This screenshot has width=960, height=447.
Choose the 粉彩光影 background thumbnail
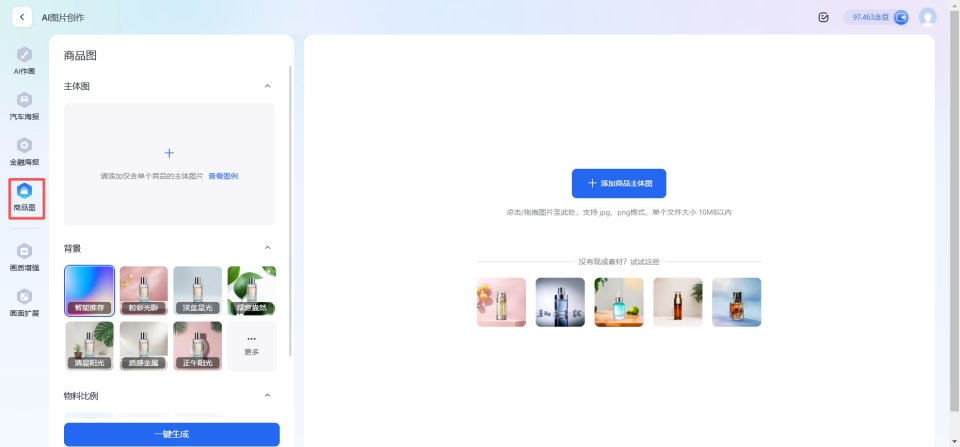[x=143, y=290]
